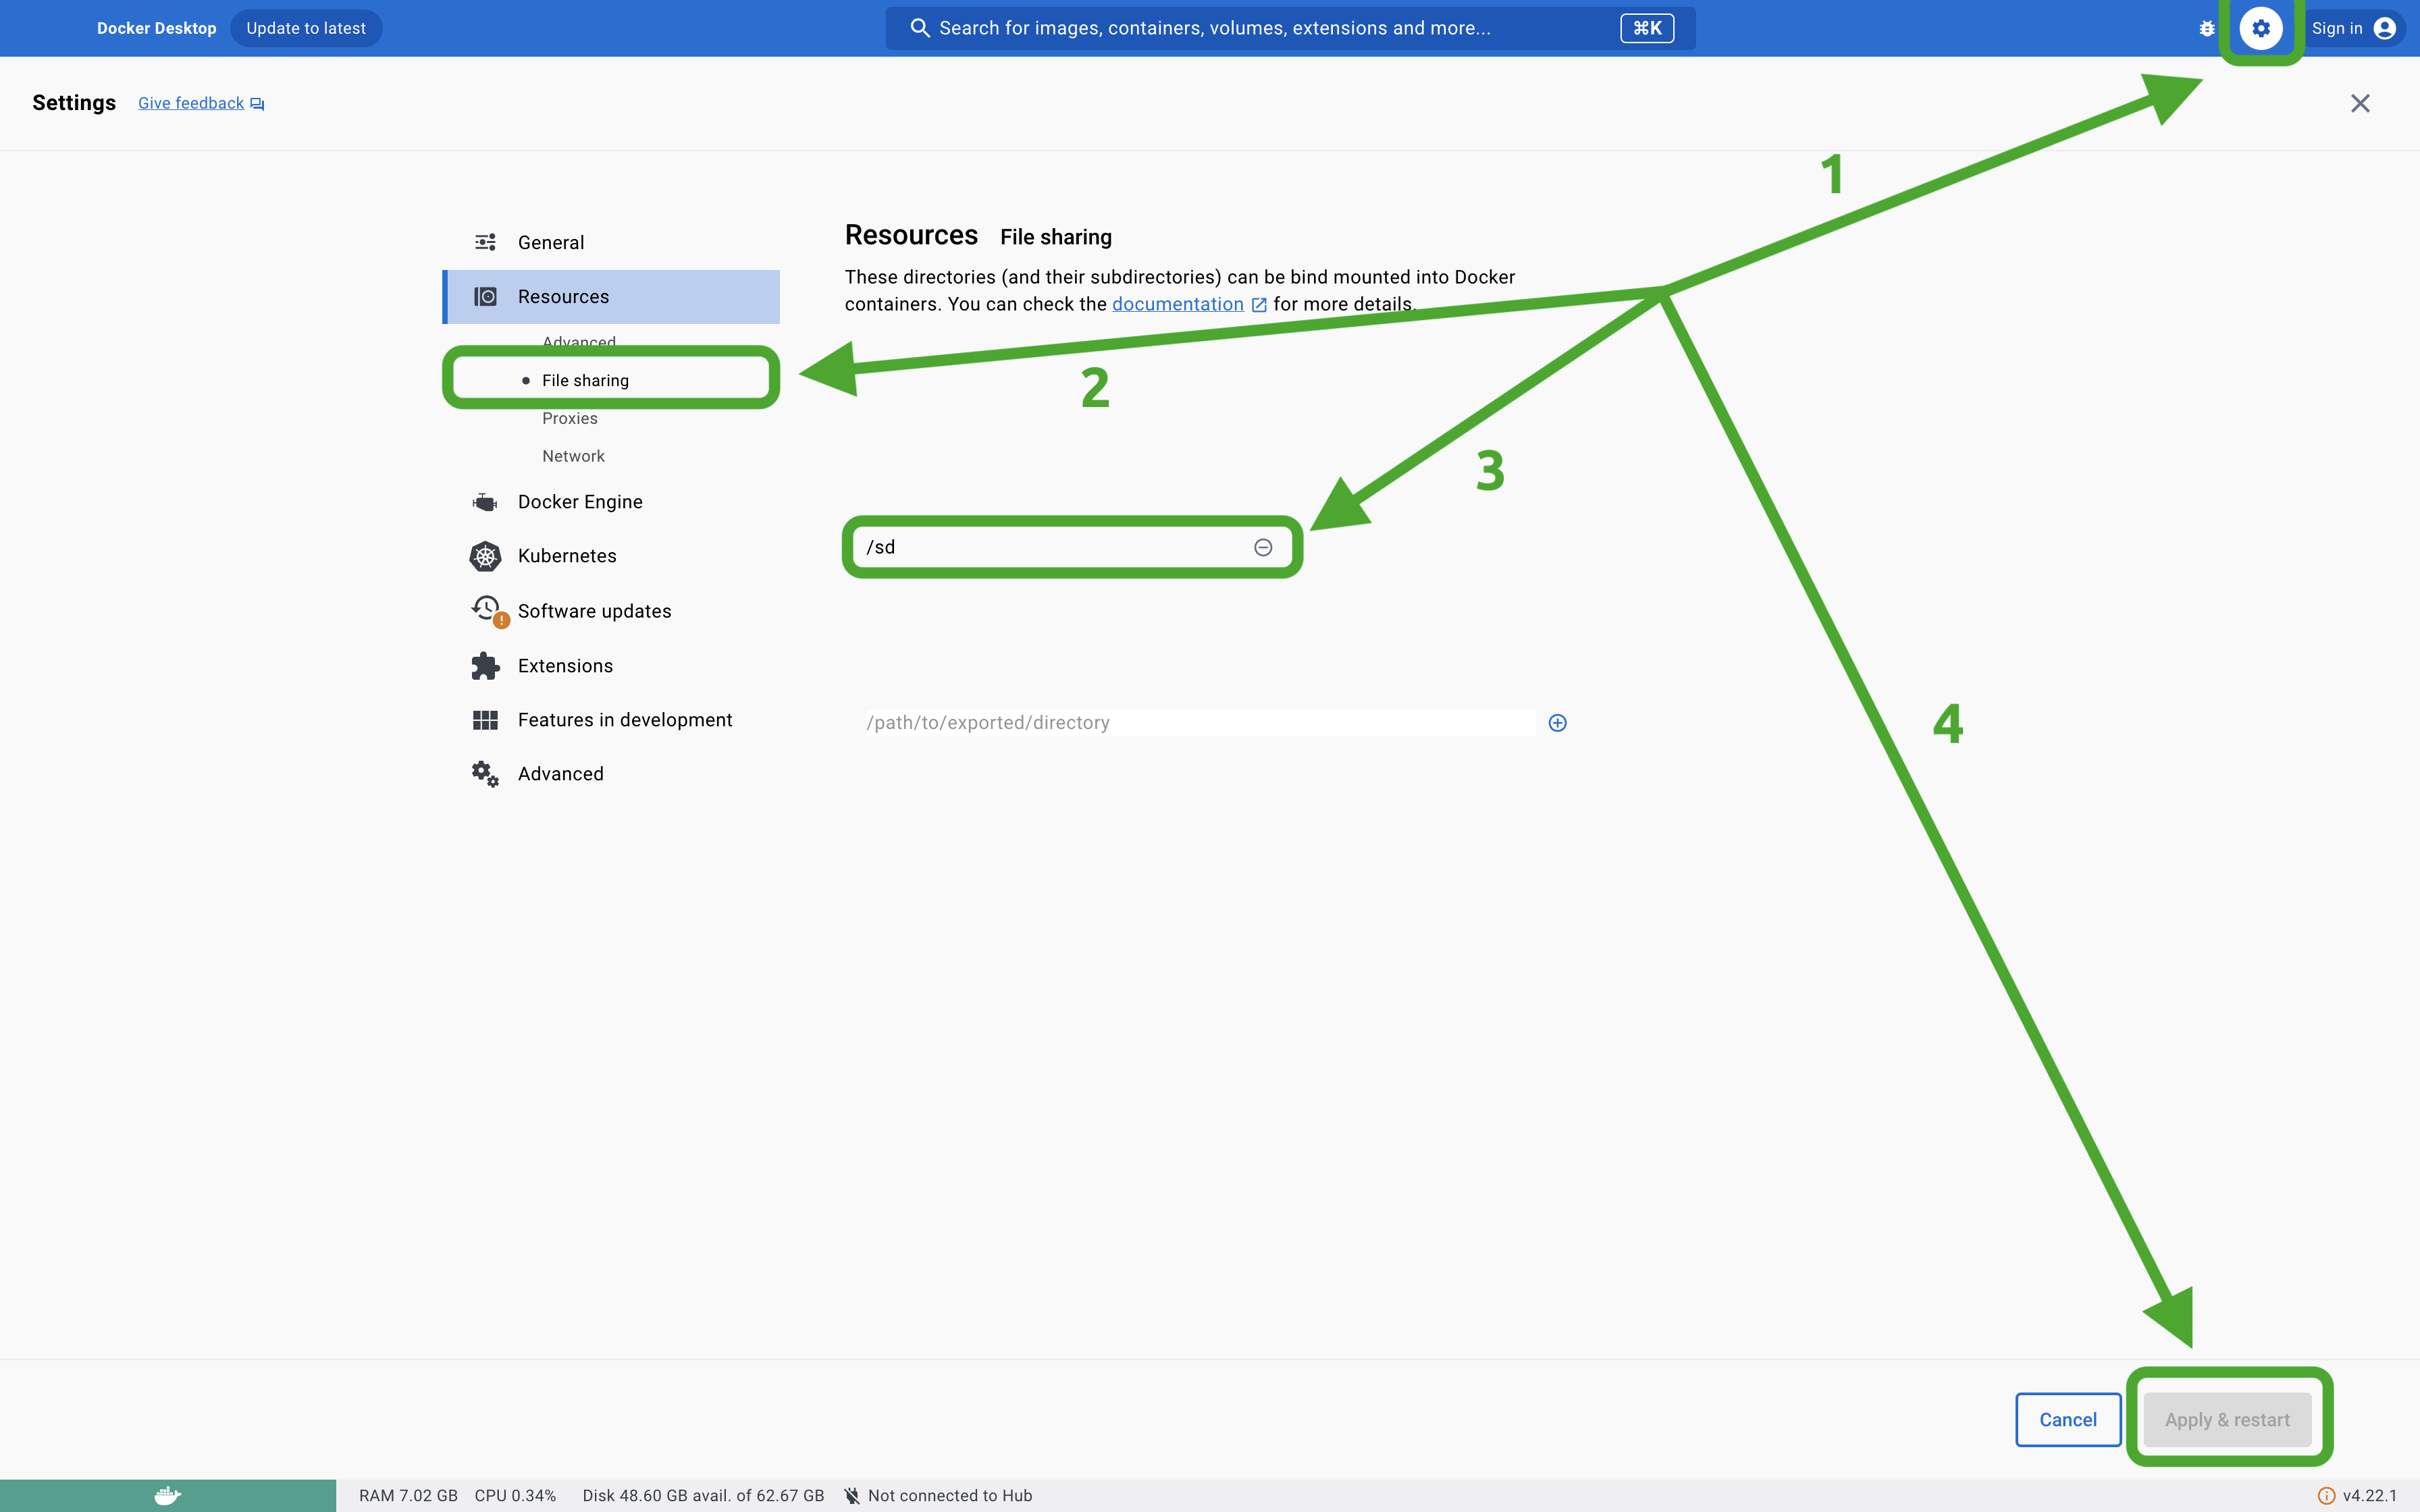Open the Proxies sub-item
This screenshot has width=2420, height=1512.
pyautogui.click(x=570, y=418)
